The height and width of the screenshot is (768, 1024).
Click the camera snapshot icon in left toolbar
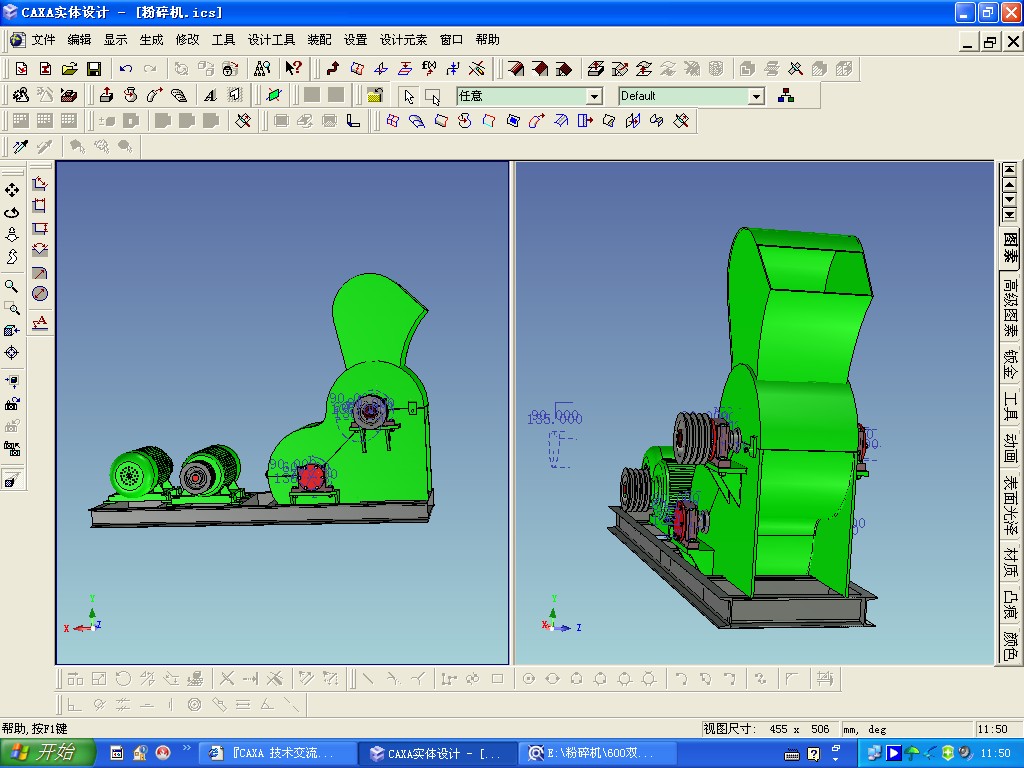12,404
